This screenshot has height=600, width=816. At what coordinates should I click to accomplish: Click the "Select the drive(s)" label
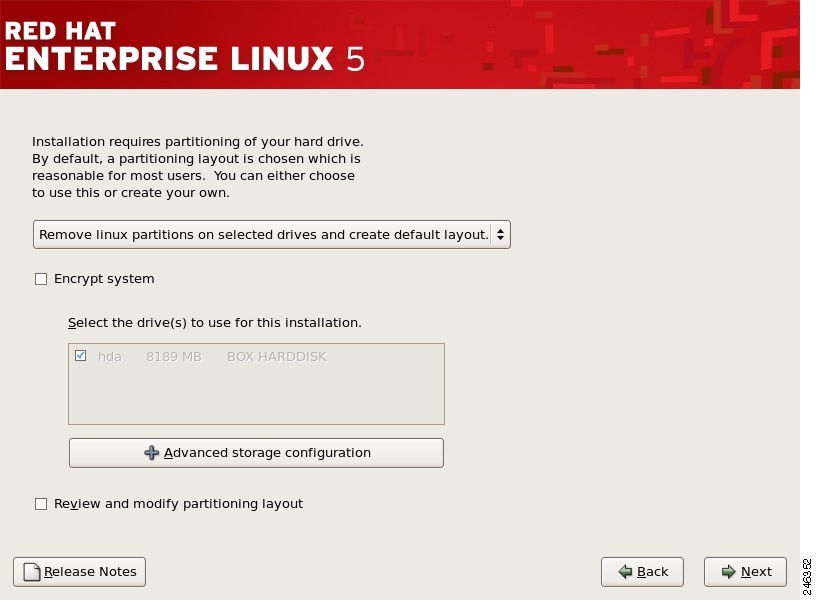(215, 323)
